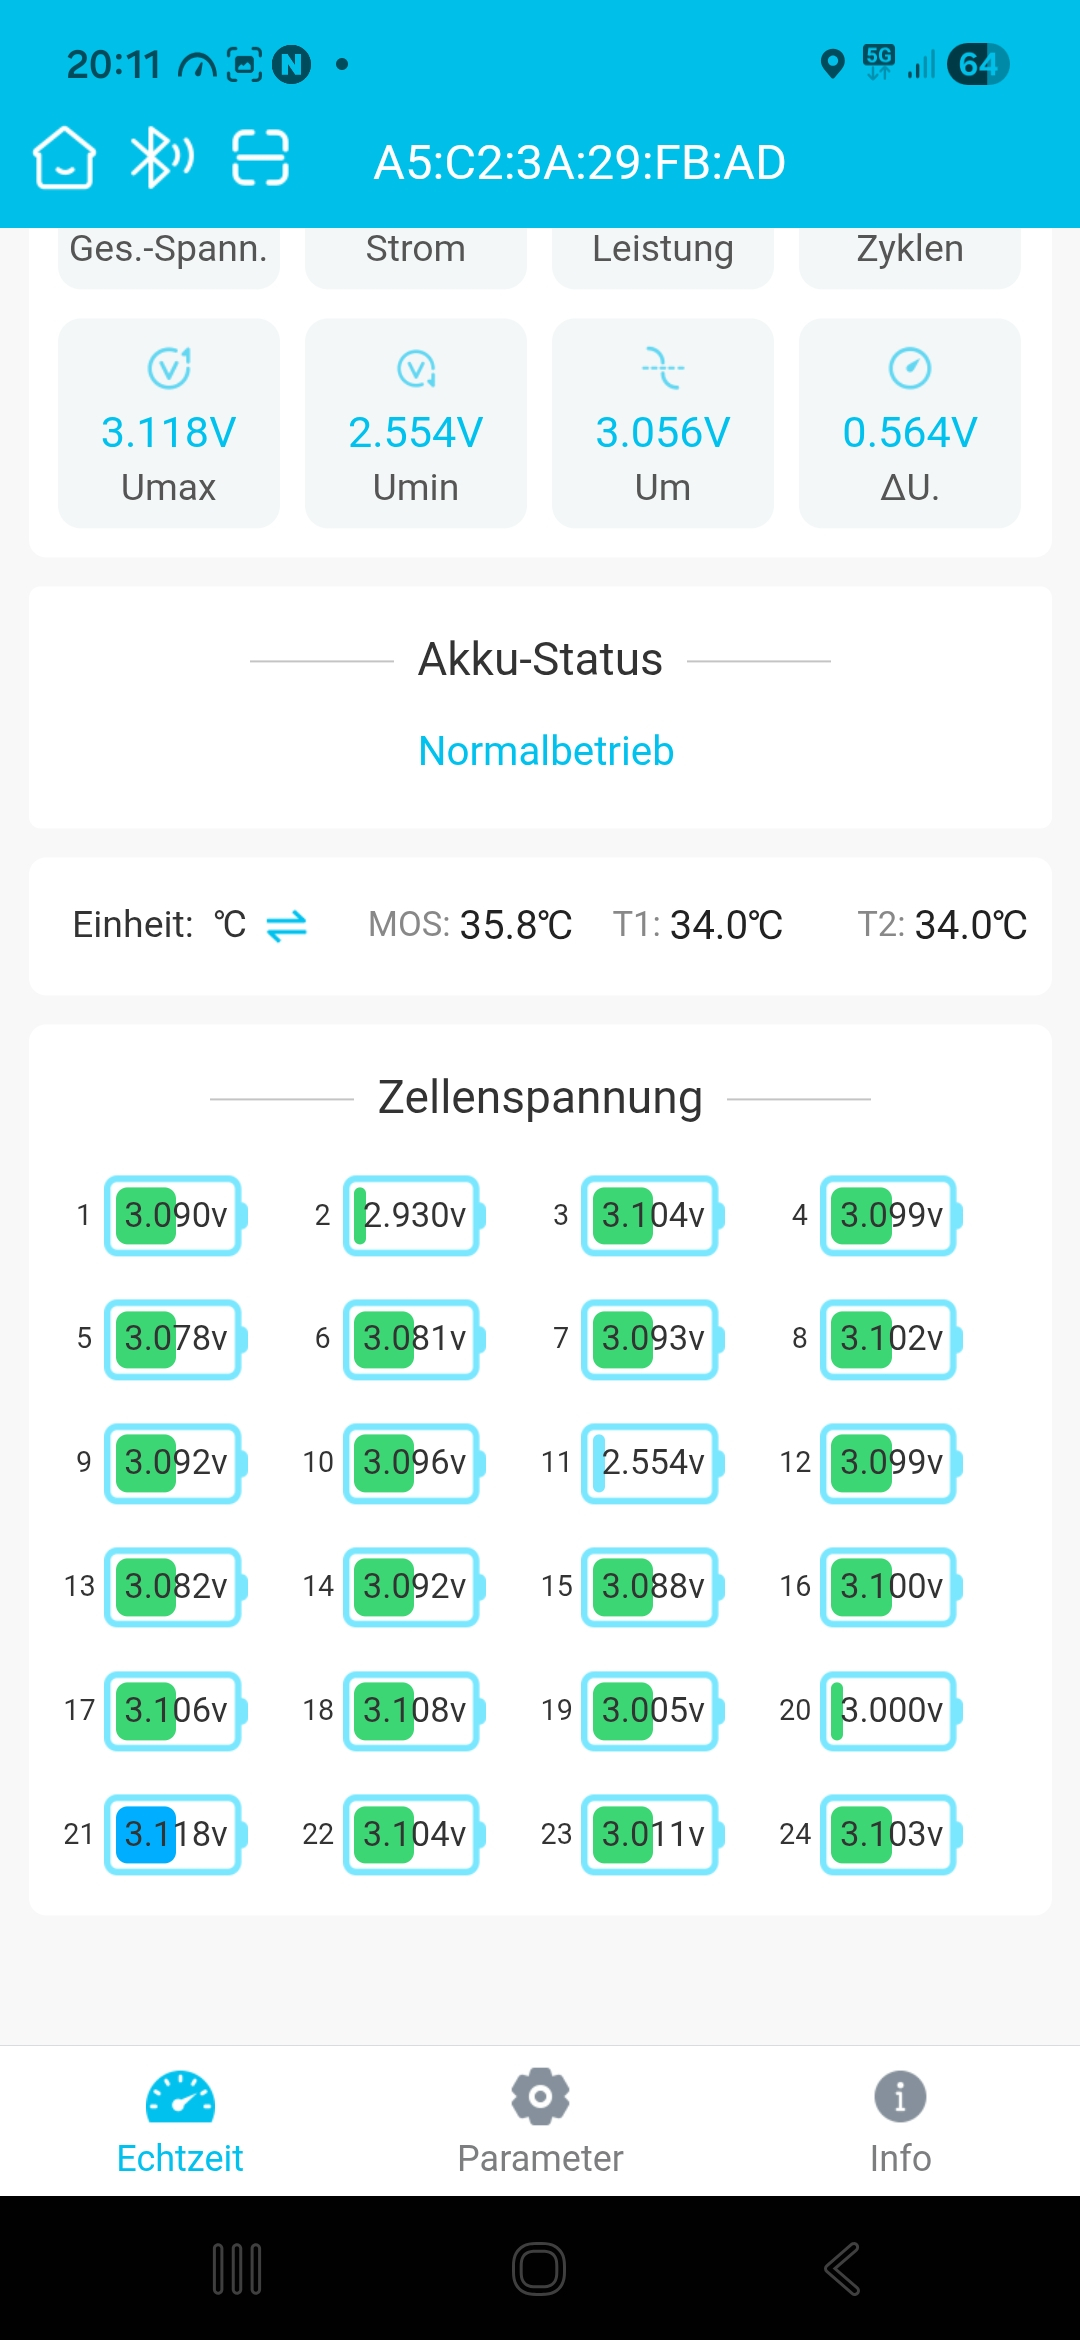Image resolution: width=1080 pixels, height=2340 pixels.
Task: Tap the Normalbetrieb status text
Action: (546, 751)
